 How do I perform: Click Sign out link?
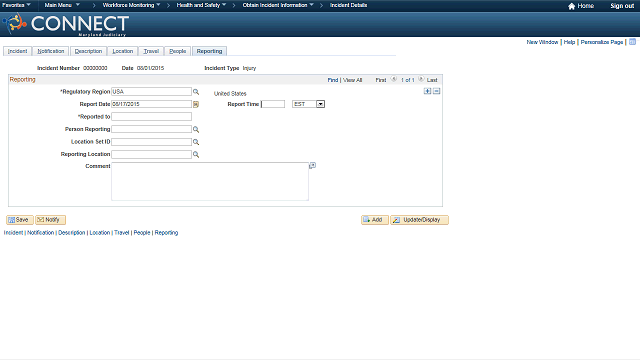pyautogui.click(x=622, y=6)
